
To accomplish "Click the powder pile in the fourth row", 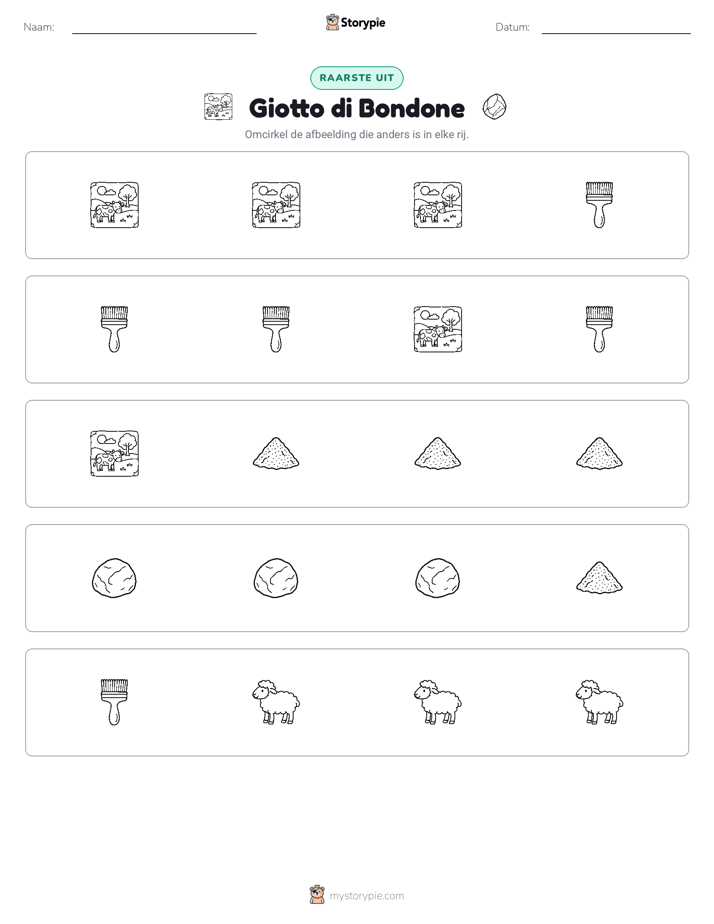I will point(599,576).
